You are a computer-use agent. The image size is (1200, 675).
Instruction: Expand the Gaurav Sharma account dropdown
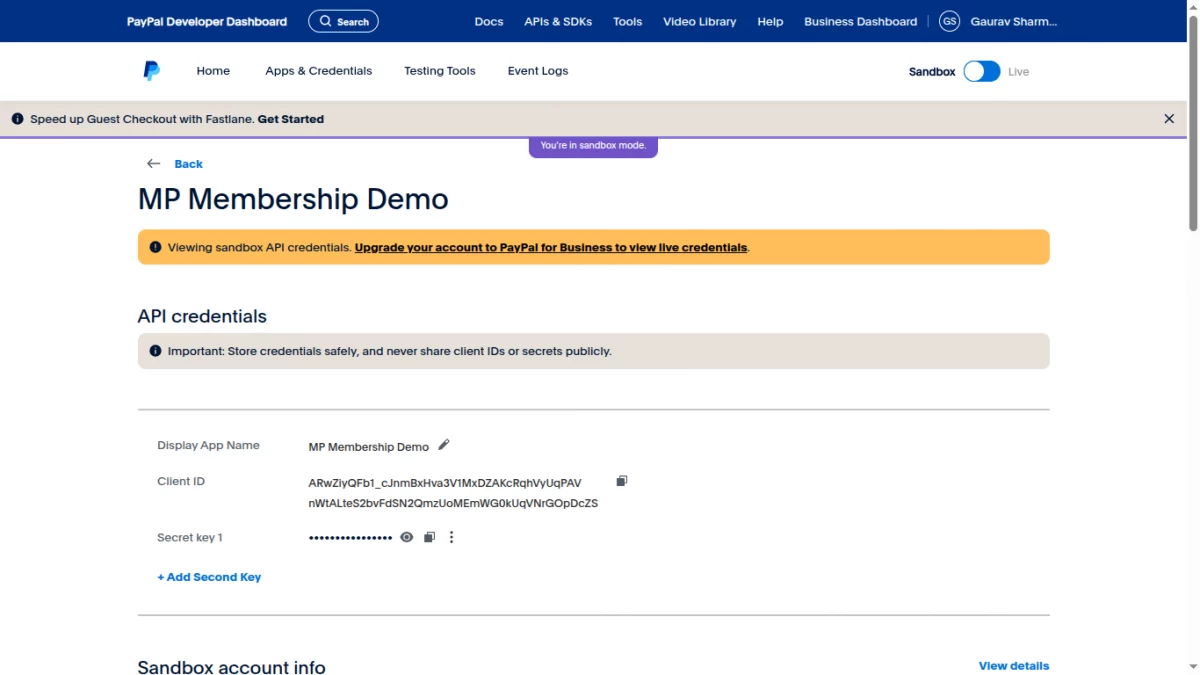click(x=1017, y=20)
